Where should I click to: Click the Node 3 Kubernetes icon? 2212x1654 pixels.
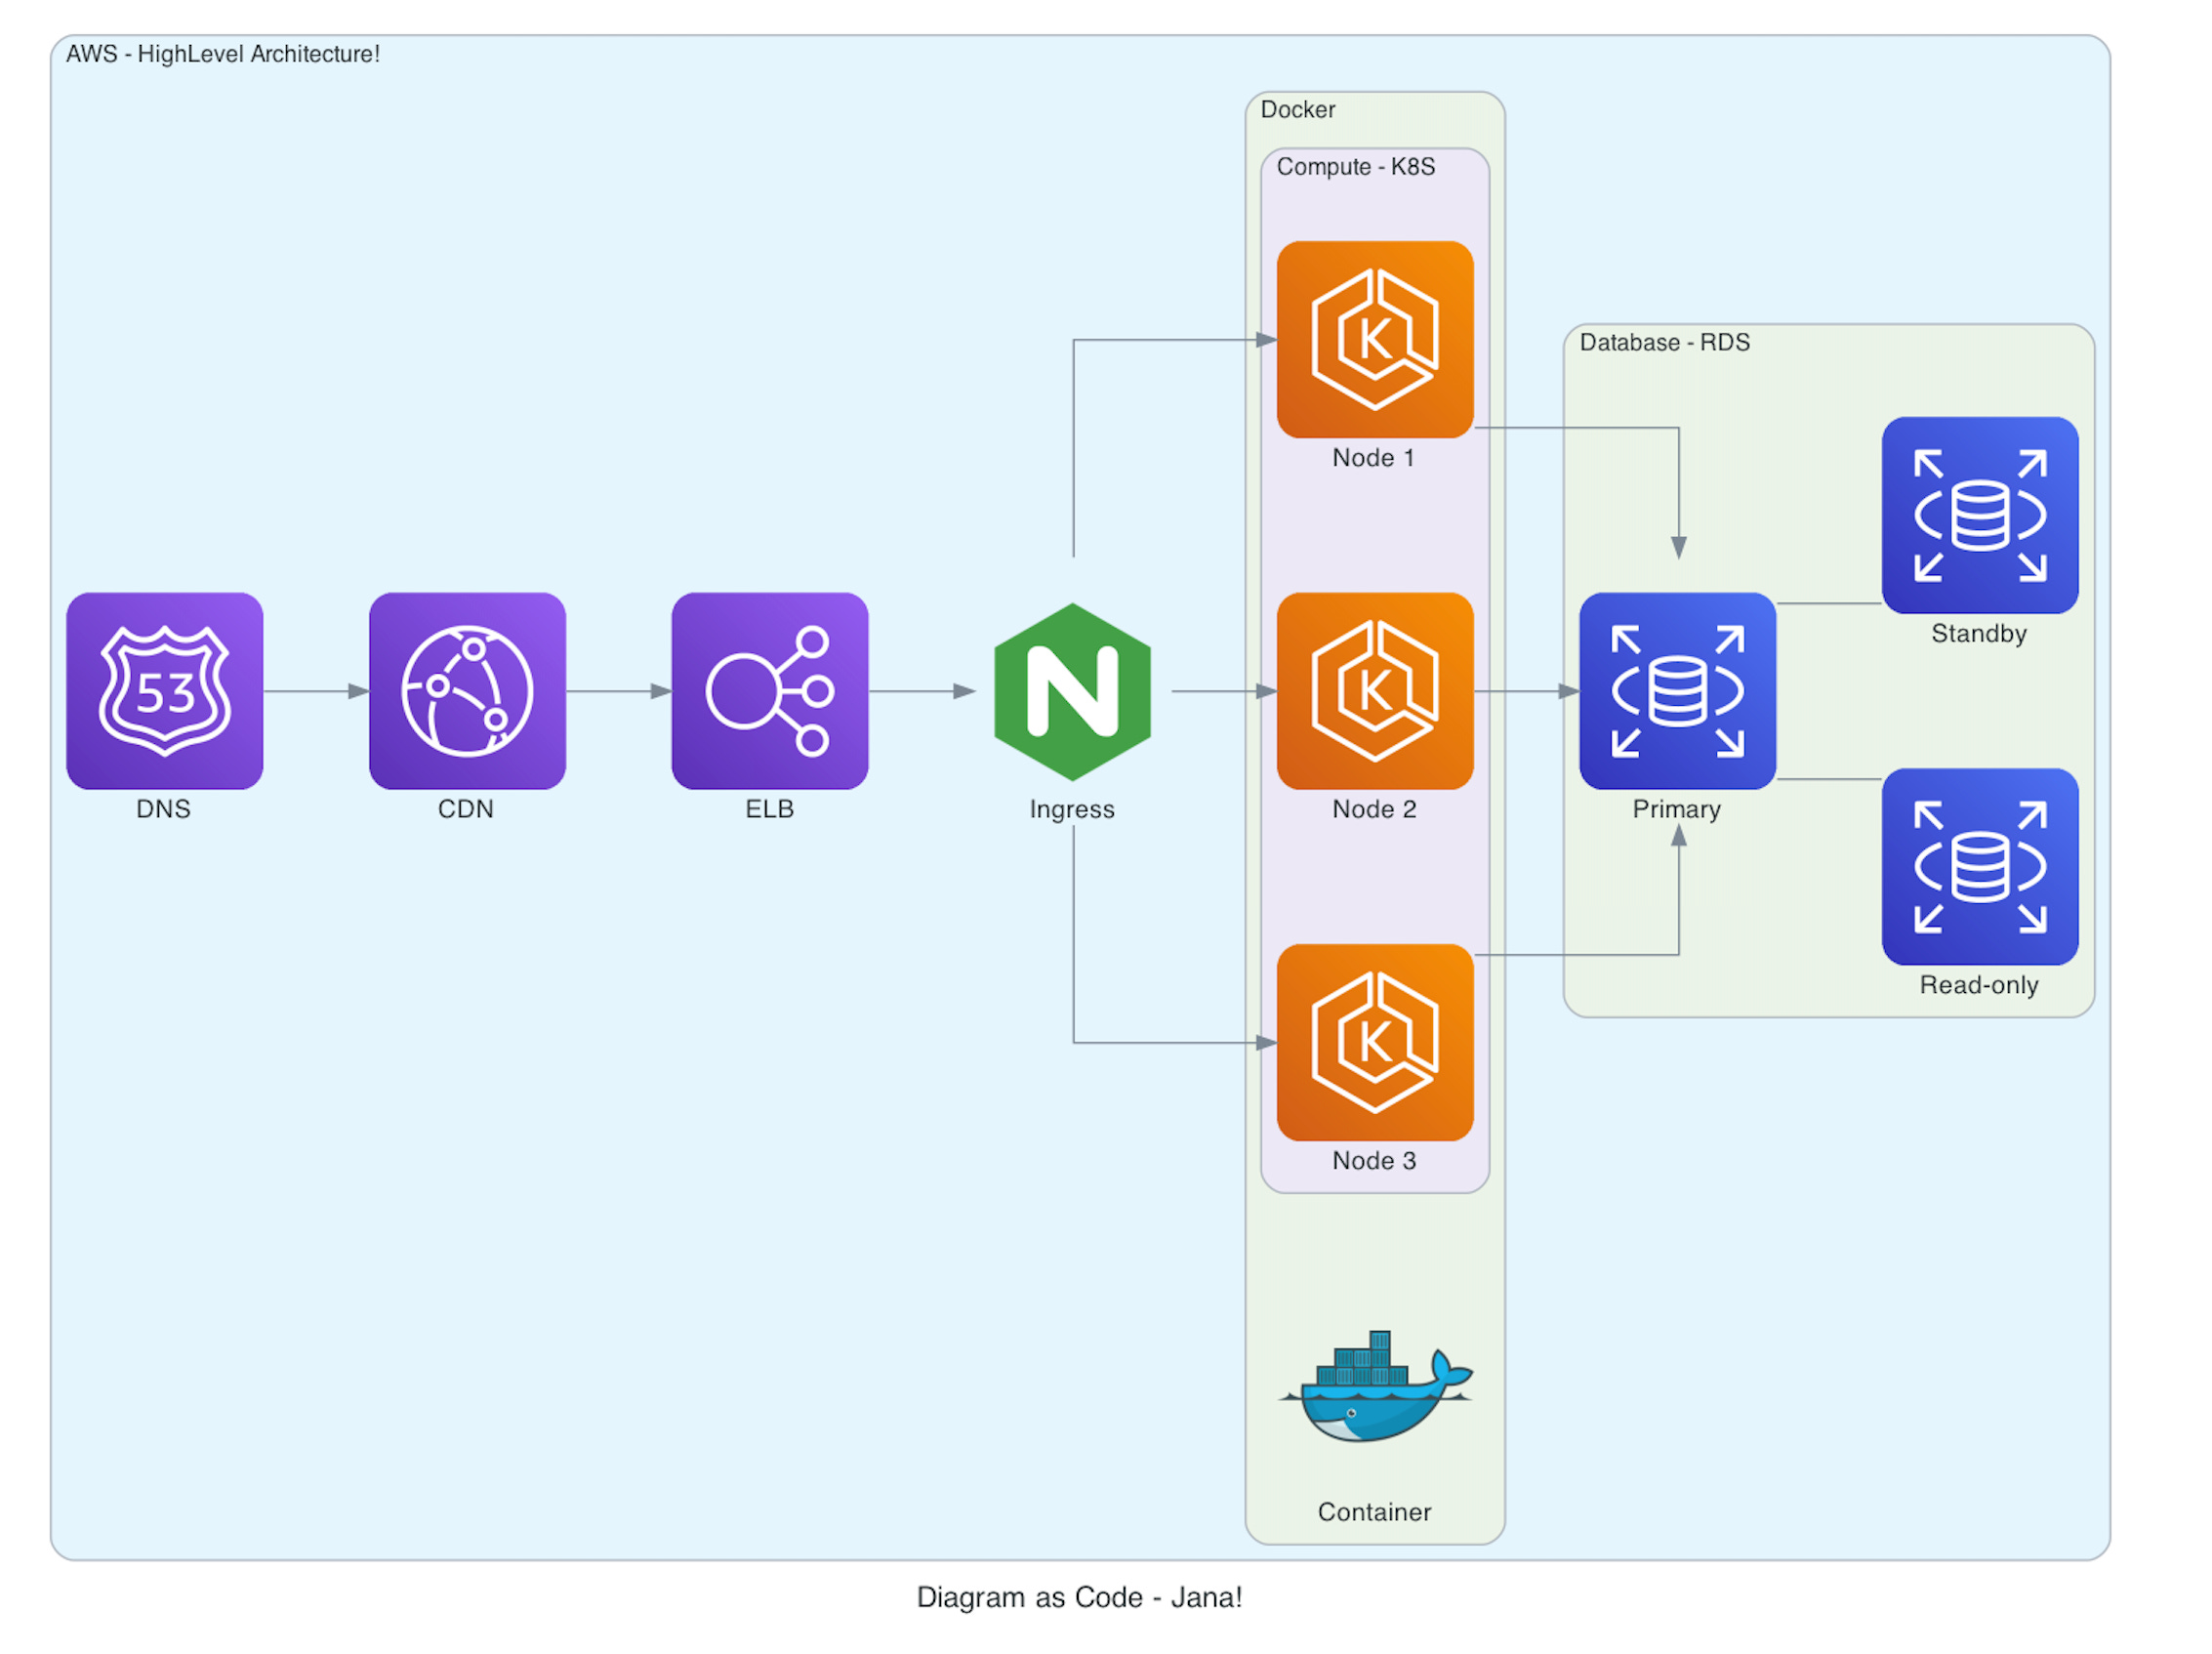pyautogui.click(x=1374, y=1042)
